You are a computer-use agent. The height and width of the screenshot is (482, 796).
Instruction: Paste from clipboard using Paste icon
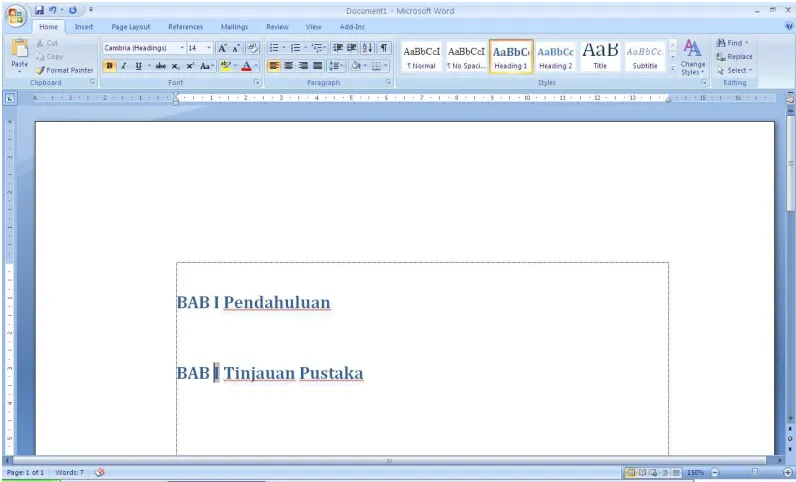[20, 49]
